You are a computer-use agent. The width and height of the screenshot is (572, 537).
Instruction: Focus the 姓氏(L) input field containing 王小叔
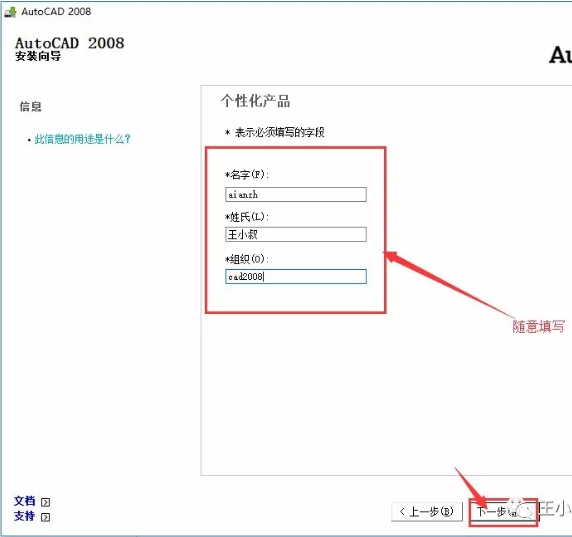point(296,234)
